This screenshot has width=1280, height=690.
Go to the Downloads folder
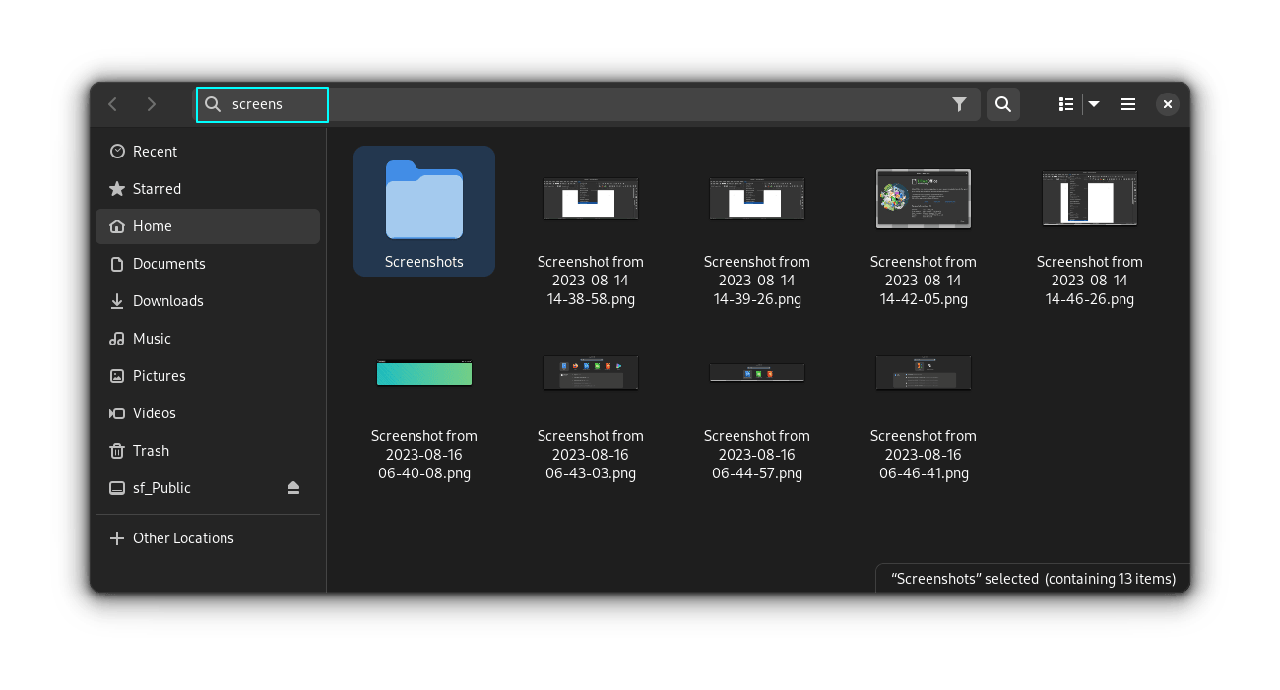(x=168, y=301)
